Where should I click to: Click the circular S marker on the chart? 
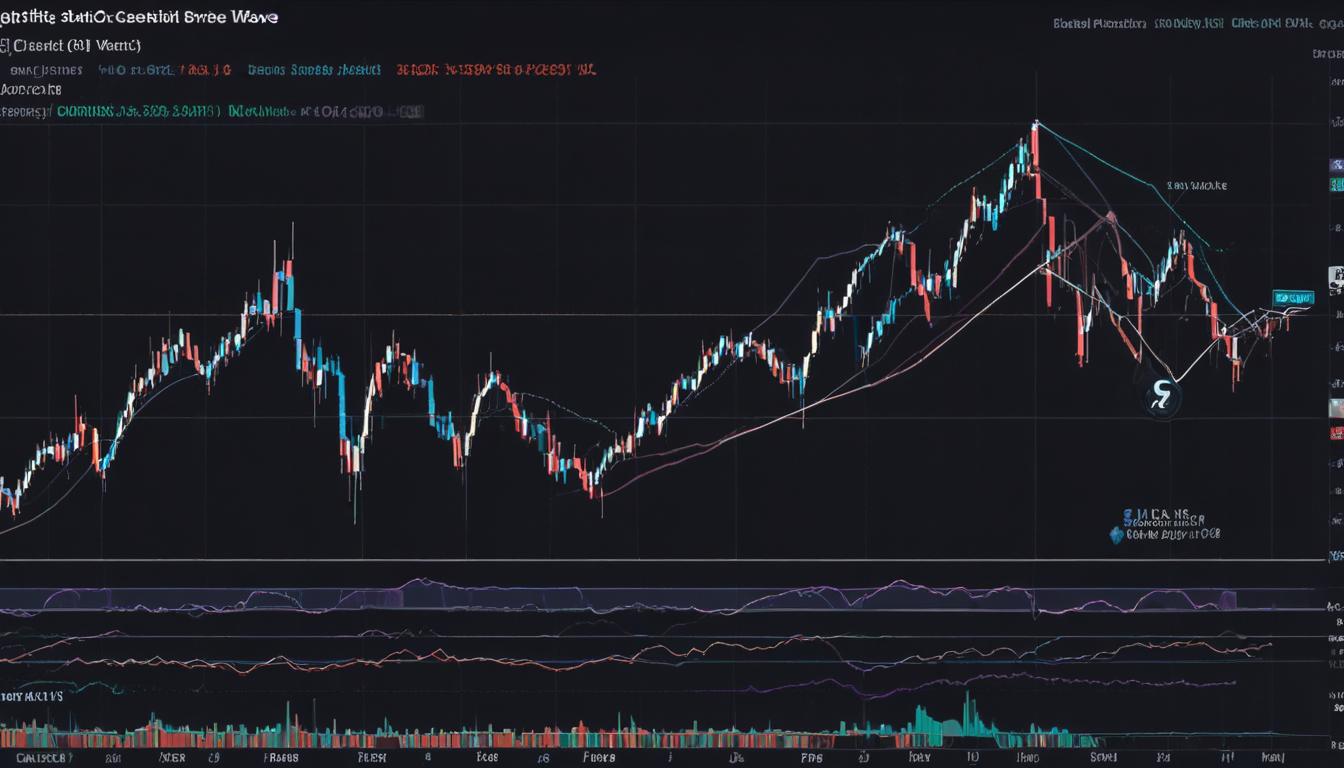tap(1161, 397)
